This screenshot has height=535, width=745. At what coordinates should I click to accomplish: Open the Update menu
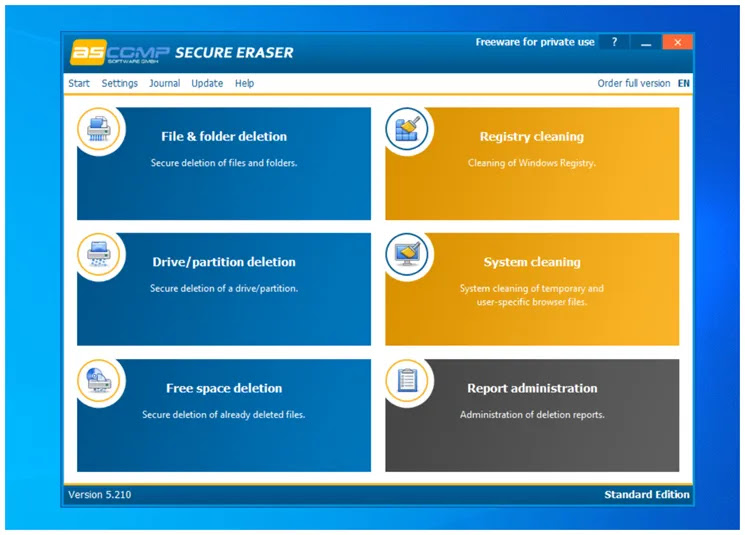207,83
